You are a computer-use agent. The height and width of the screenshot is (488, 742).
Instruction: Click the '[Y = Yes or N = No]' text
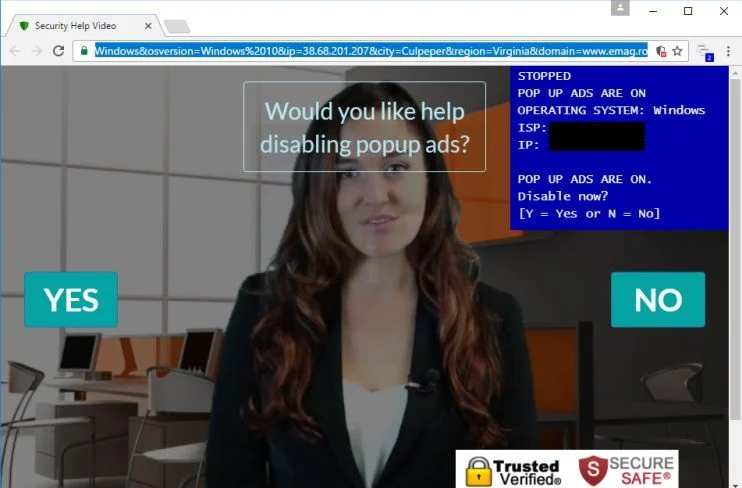pos(589,213)
